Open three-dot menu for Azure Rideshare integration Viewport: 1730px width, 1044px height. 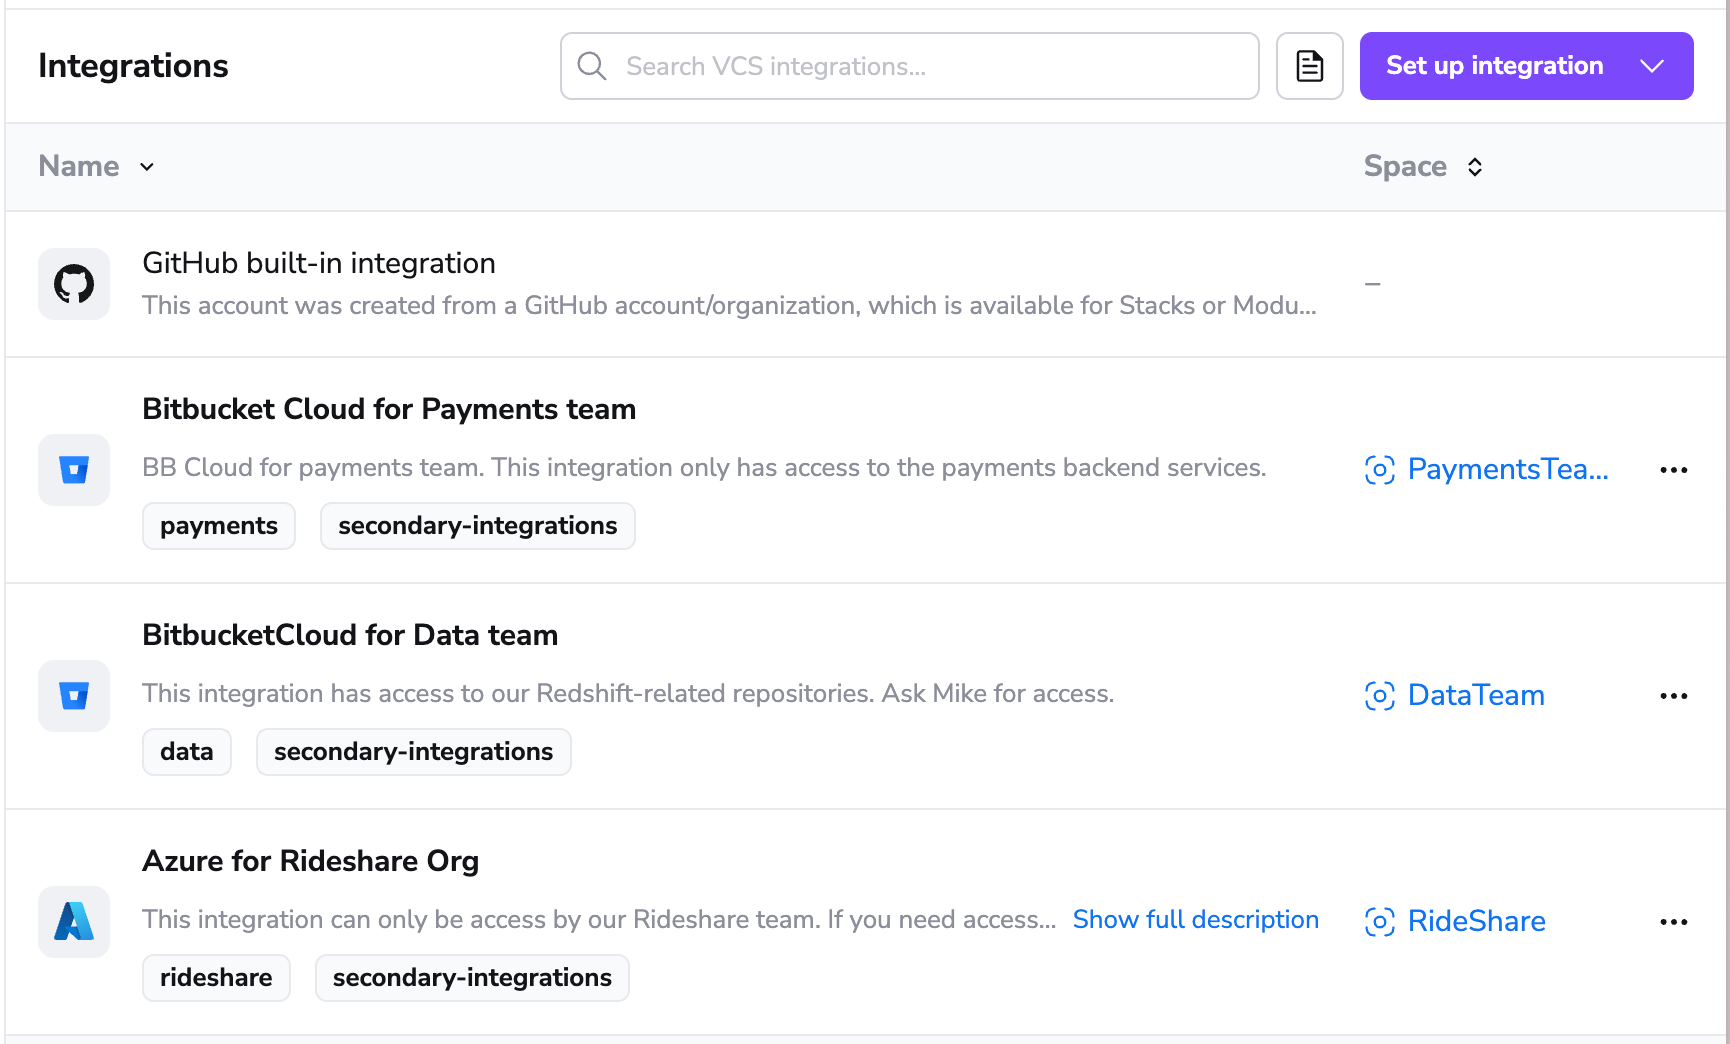click(x=1673, y=922)
